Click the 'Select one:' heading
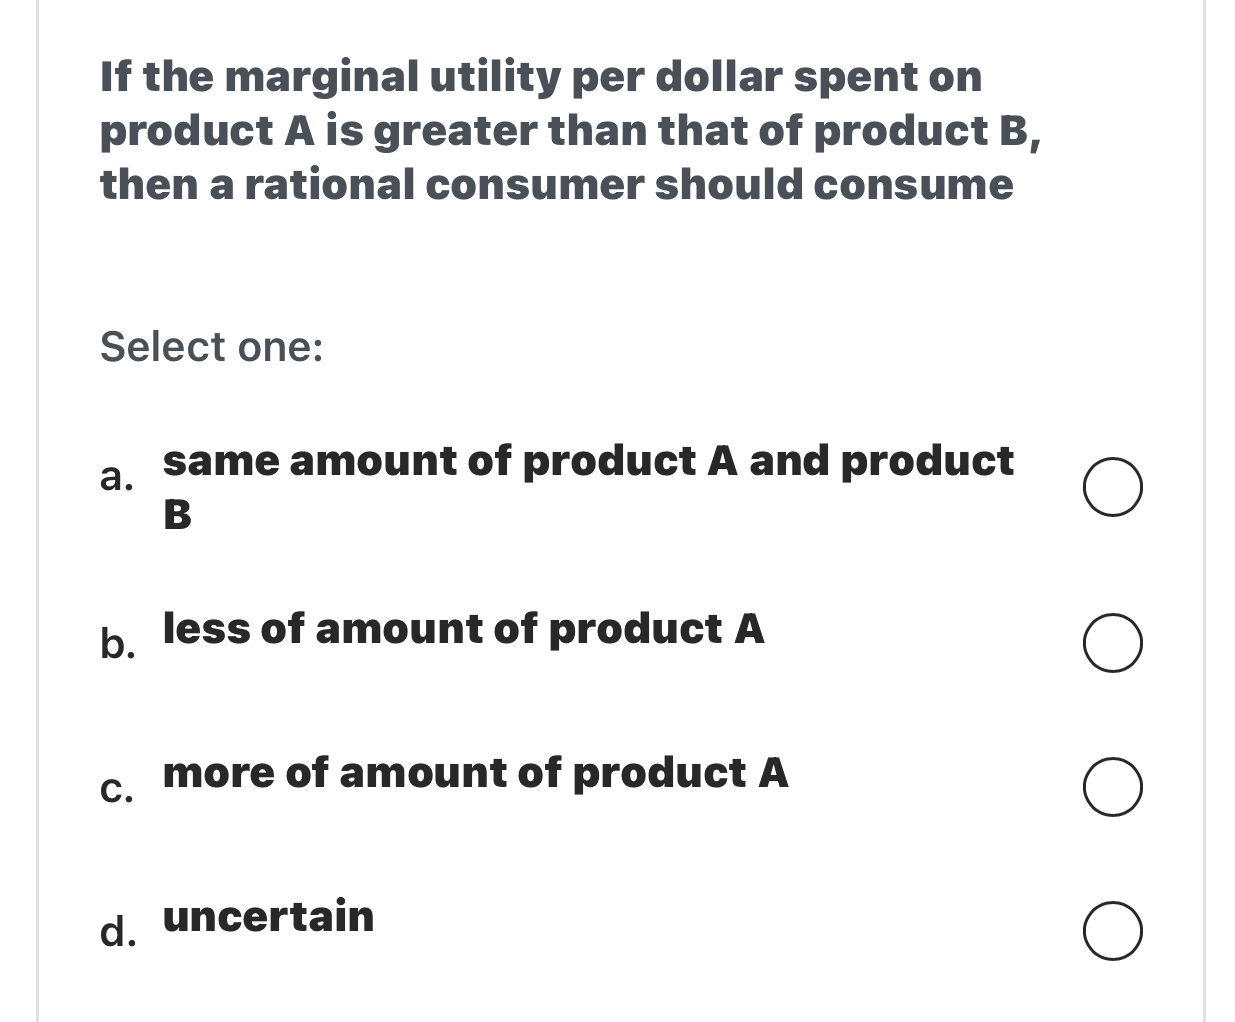The height and width of the screenshot is (1022, 1235). click(x=210, y=347)
